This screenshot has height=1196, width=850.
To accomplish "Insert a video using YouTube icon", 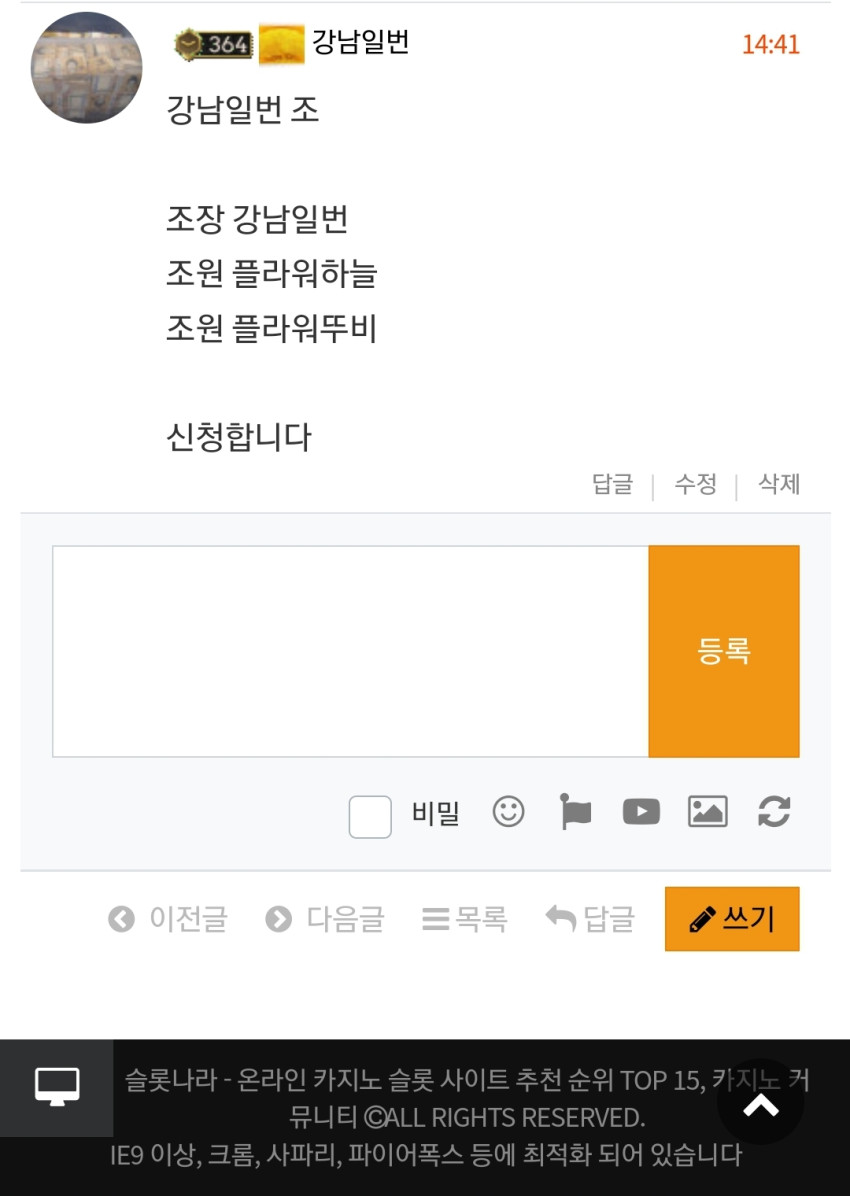I will pyautogui.click(x=642, y=812).
